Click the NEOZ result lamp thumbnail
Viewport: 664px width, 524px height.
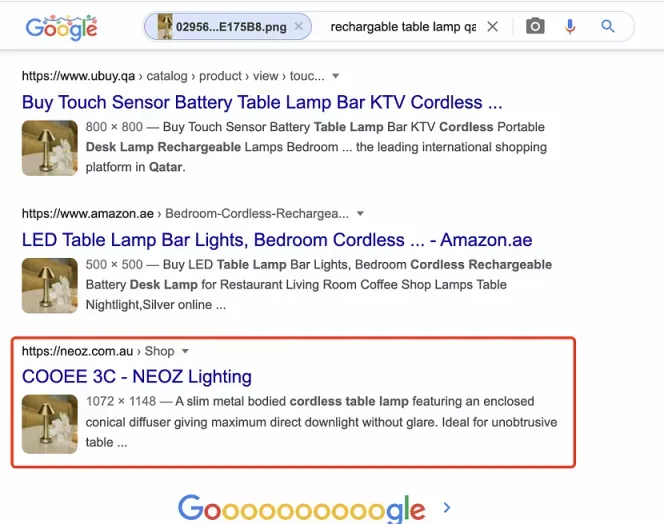point(50,424)
